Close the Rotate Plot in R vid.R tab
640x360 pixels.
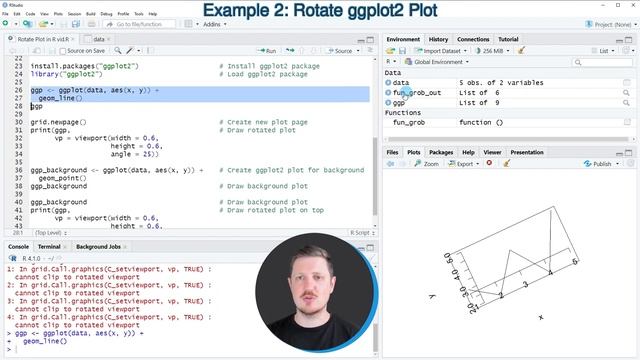pyautogui.click(x=73, y=39)
